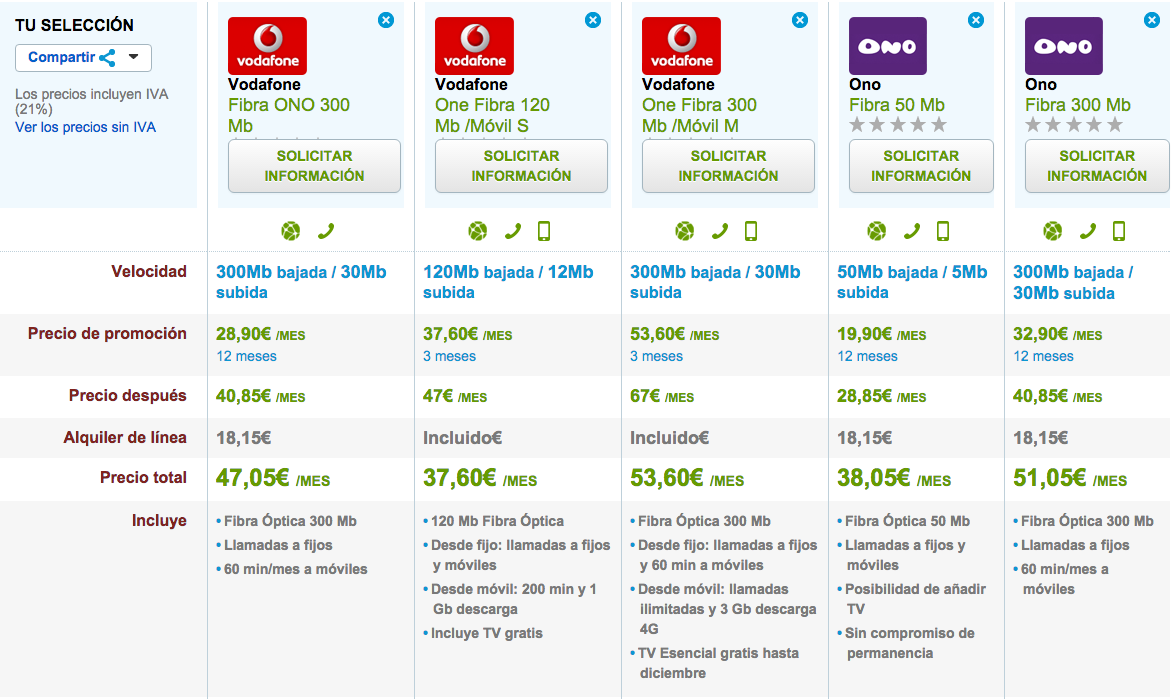The image size is (1171, 699).
Task: Request information for One Fibra 120 Mb
Action: click(x=521, y=165)
